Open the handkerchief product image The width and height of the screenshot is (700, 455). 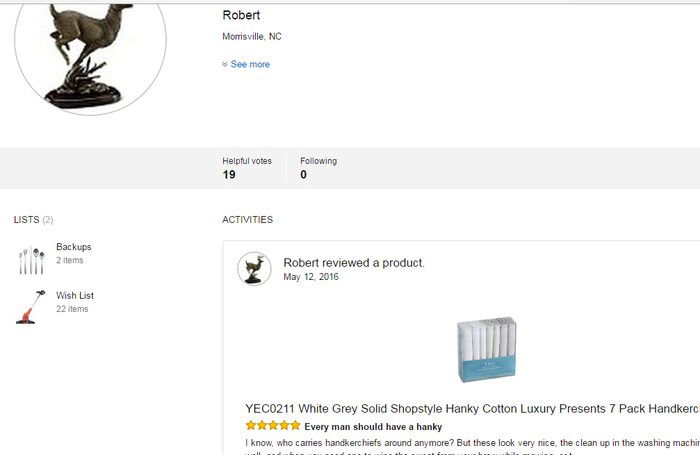[486, 349]
